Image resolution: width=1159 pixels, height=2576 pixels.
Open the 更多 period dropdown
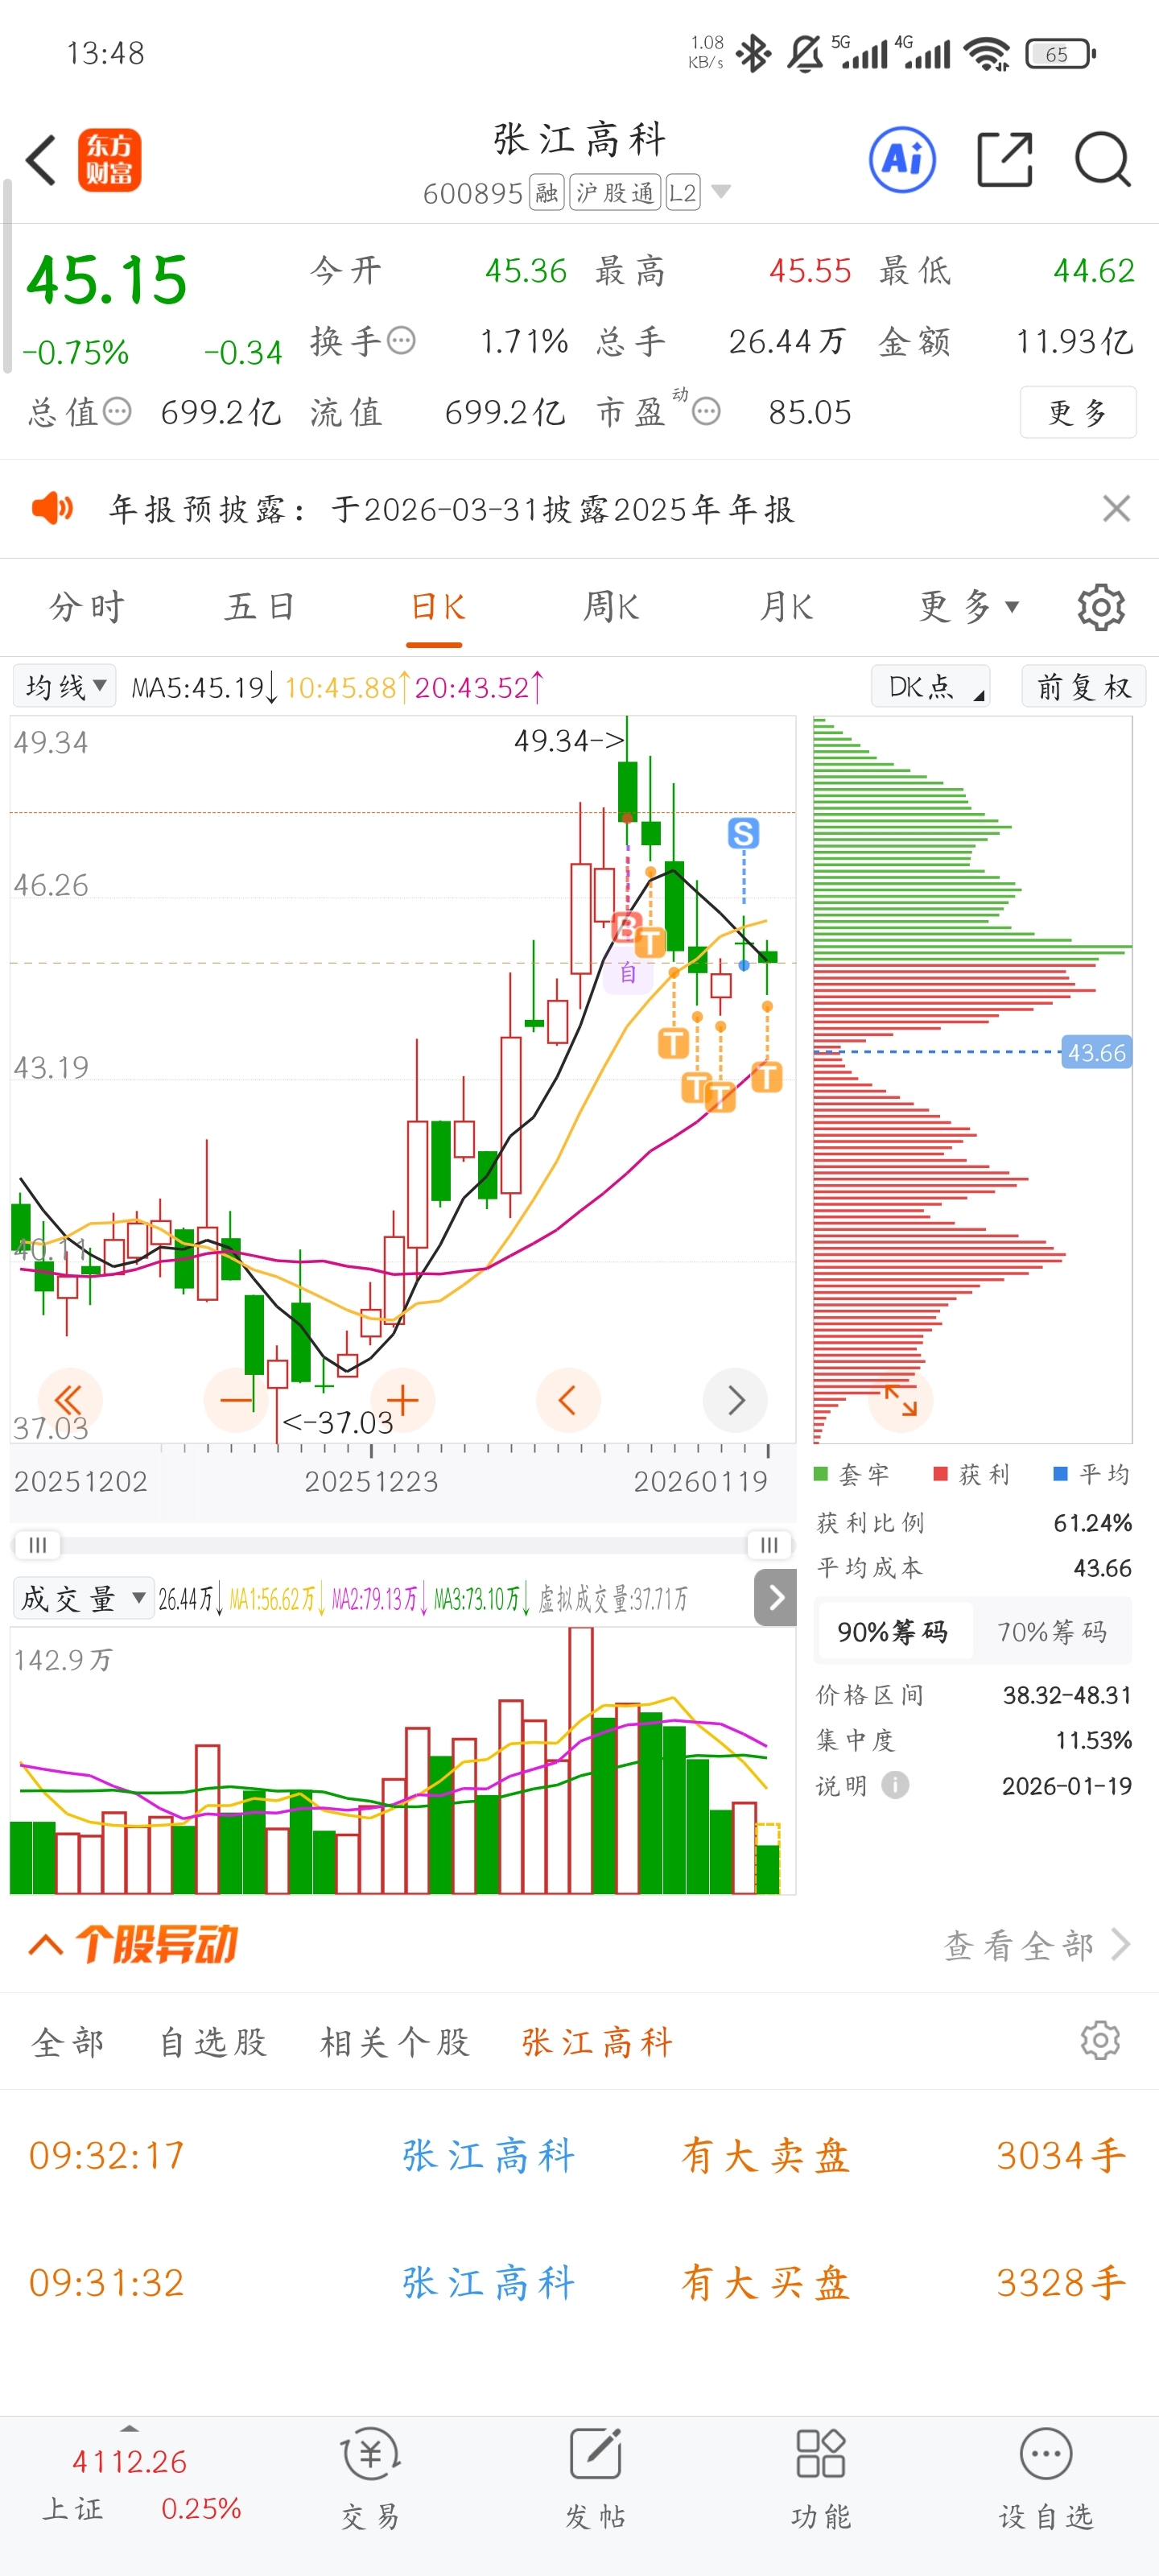tap(968, 606)
